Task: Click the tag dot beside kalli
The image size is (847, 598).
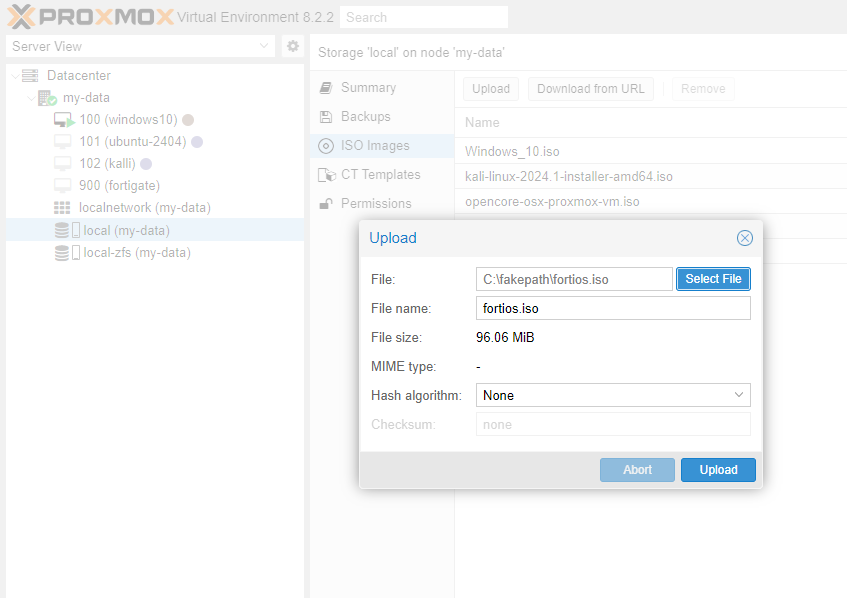Action: tap(146, 164)
